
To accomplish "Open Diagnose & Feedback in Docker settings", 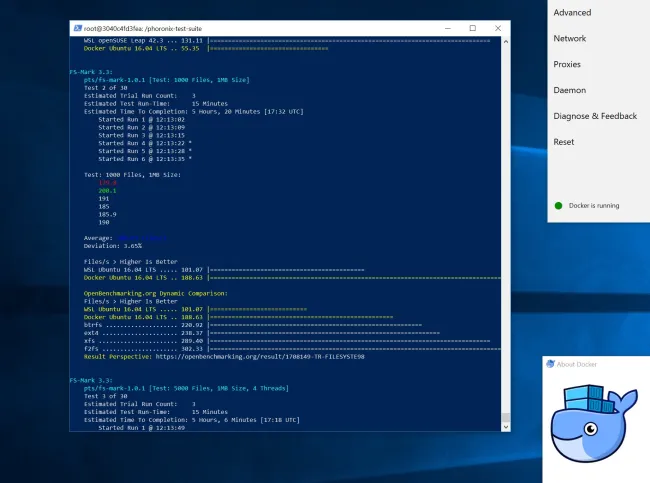I will [595, 116].
